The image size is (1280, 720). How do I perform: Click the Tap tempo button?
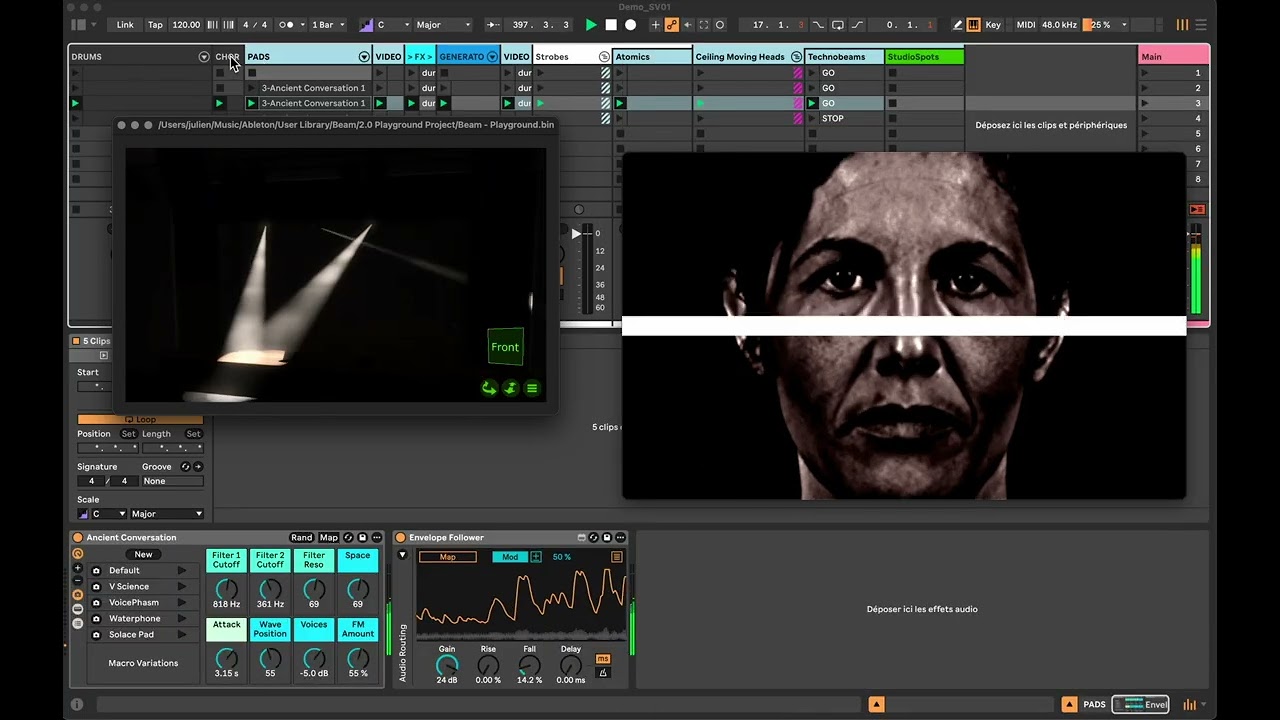click(155, 25)
